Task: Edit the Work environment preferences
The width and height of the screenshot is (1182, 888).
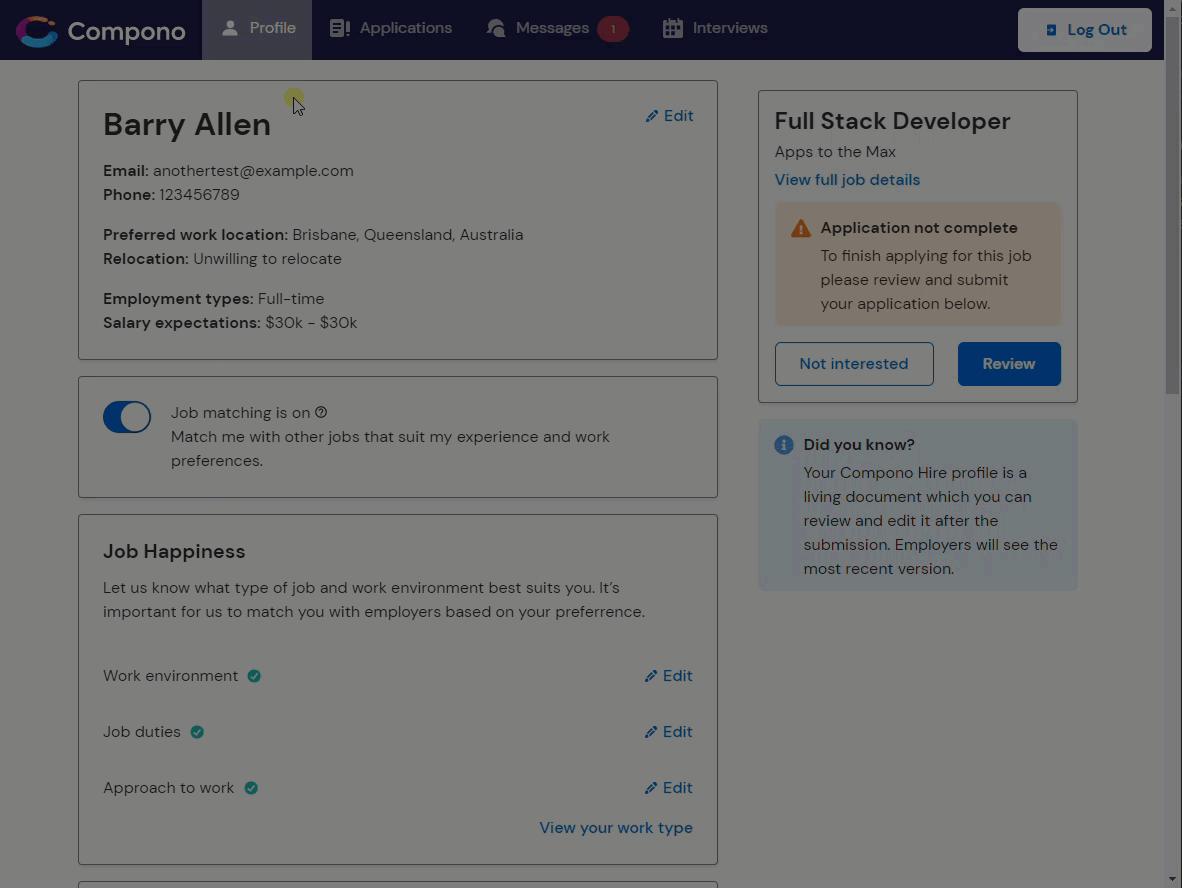Action: point(669,676)
